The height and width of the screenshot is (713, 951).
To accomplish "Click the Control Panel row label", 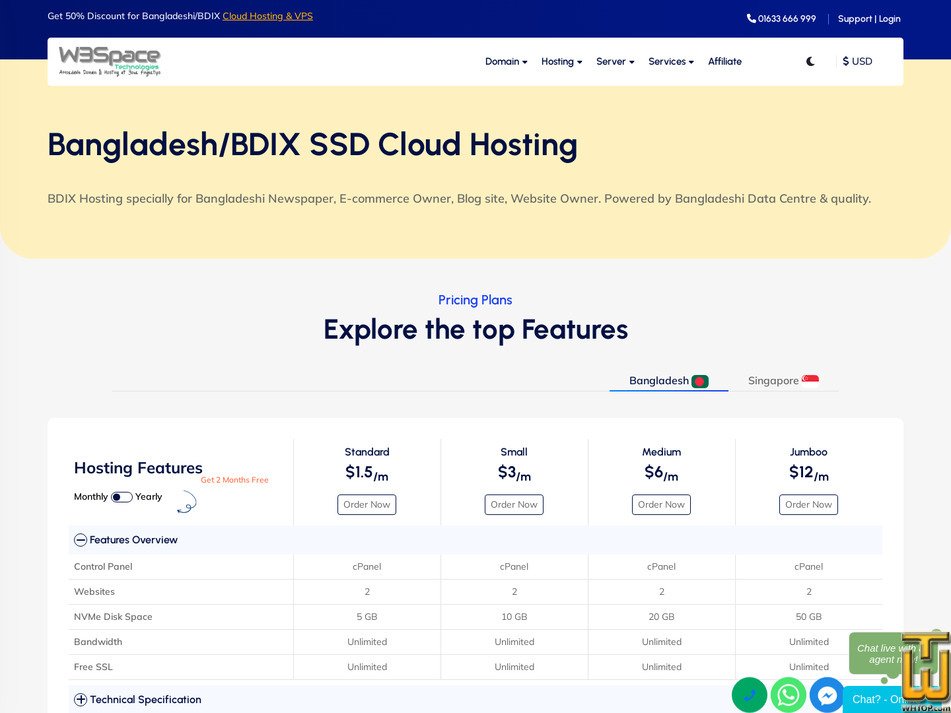I will (103, 566).
